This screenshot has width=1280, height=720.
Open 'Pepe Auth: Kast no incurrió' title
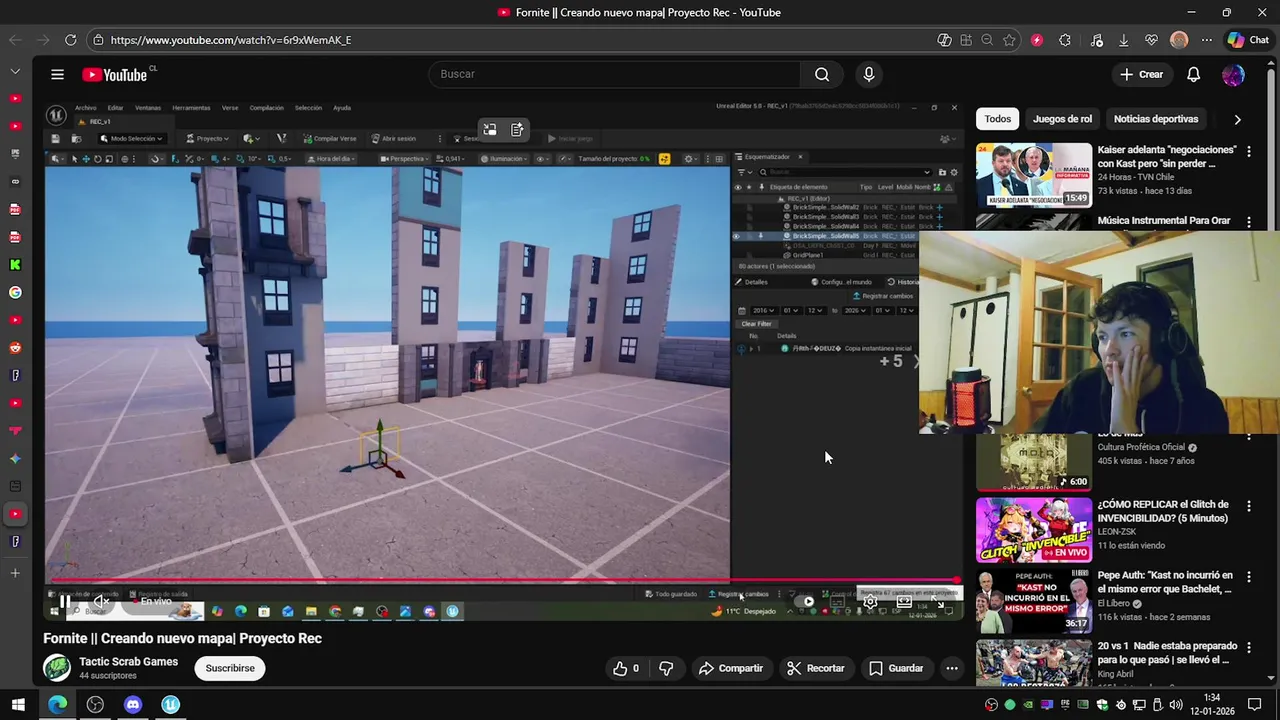tap(1165, 582)
